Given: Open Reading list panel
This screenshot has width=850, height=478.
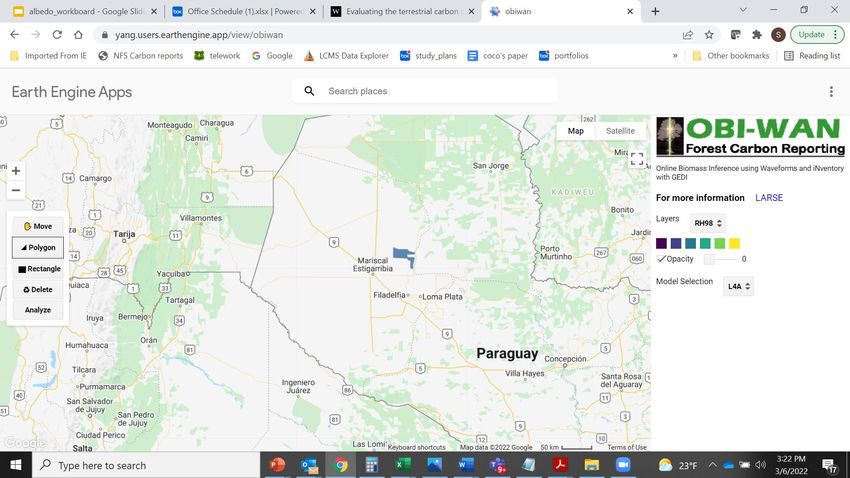Looking at the screenshot, I should pyautogui.click(x=812, y=56).
